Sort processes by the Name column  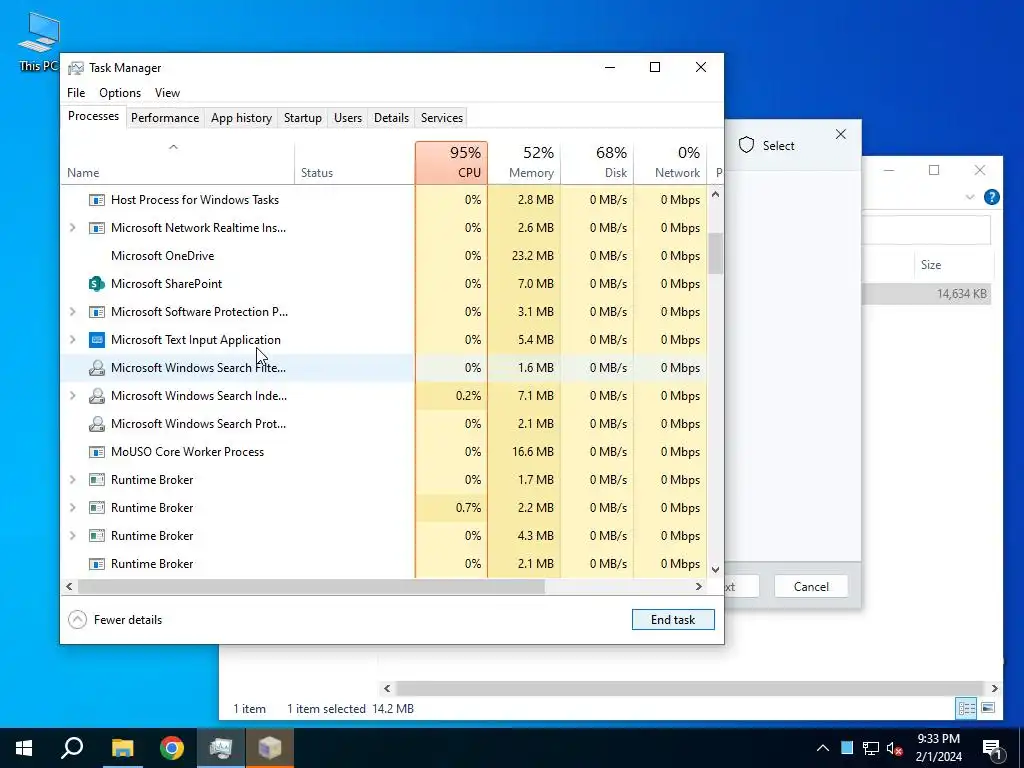click(x=177, y=162)
